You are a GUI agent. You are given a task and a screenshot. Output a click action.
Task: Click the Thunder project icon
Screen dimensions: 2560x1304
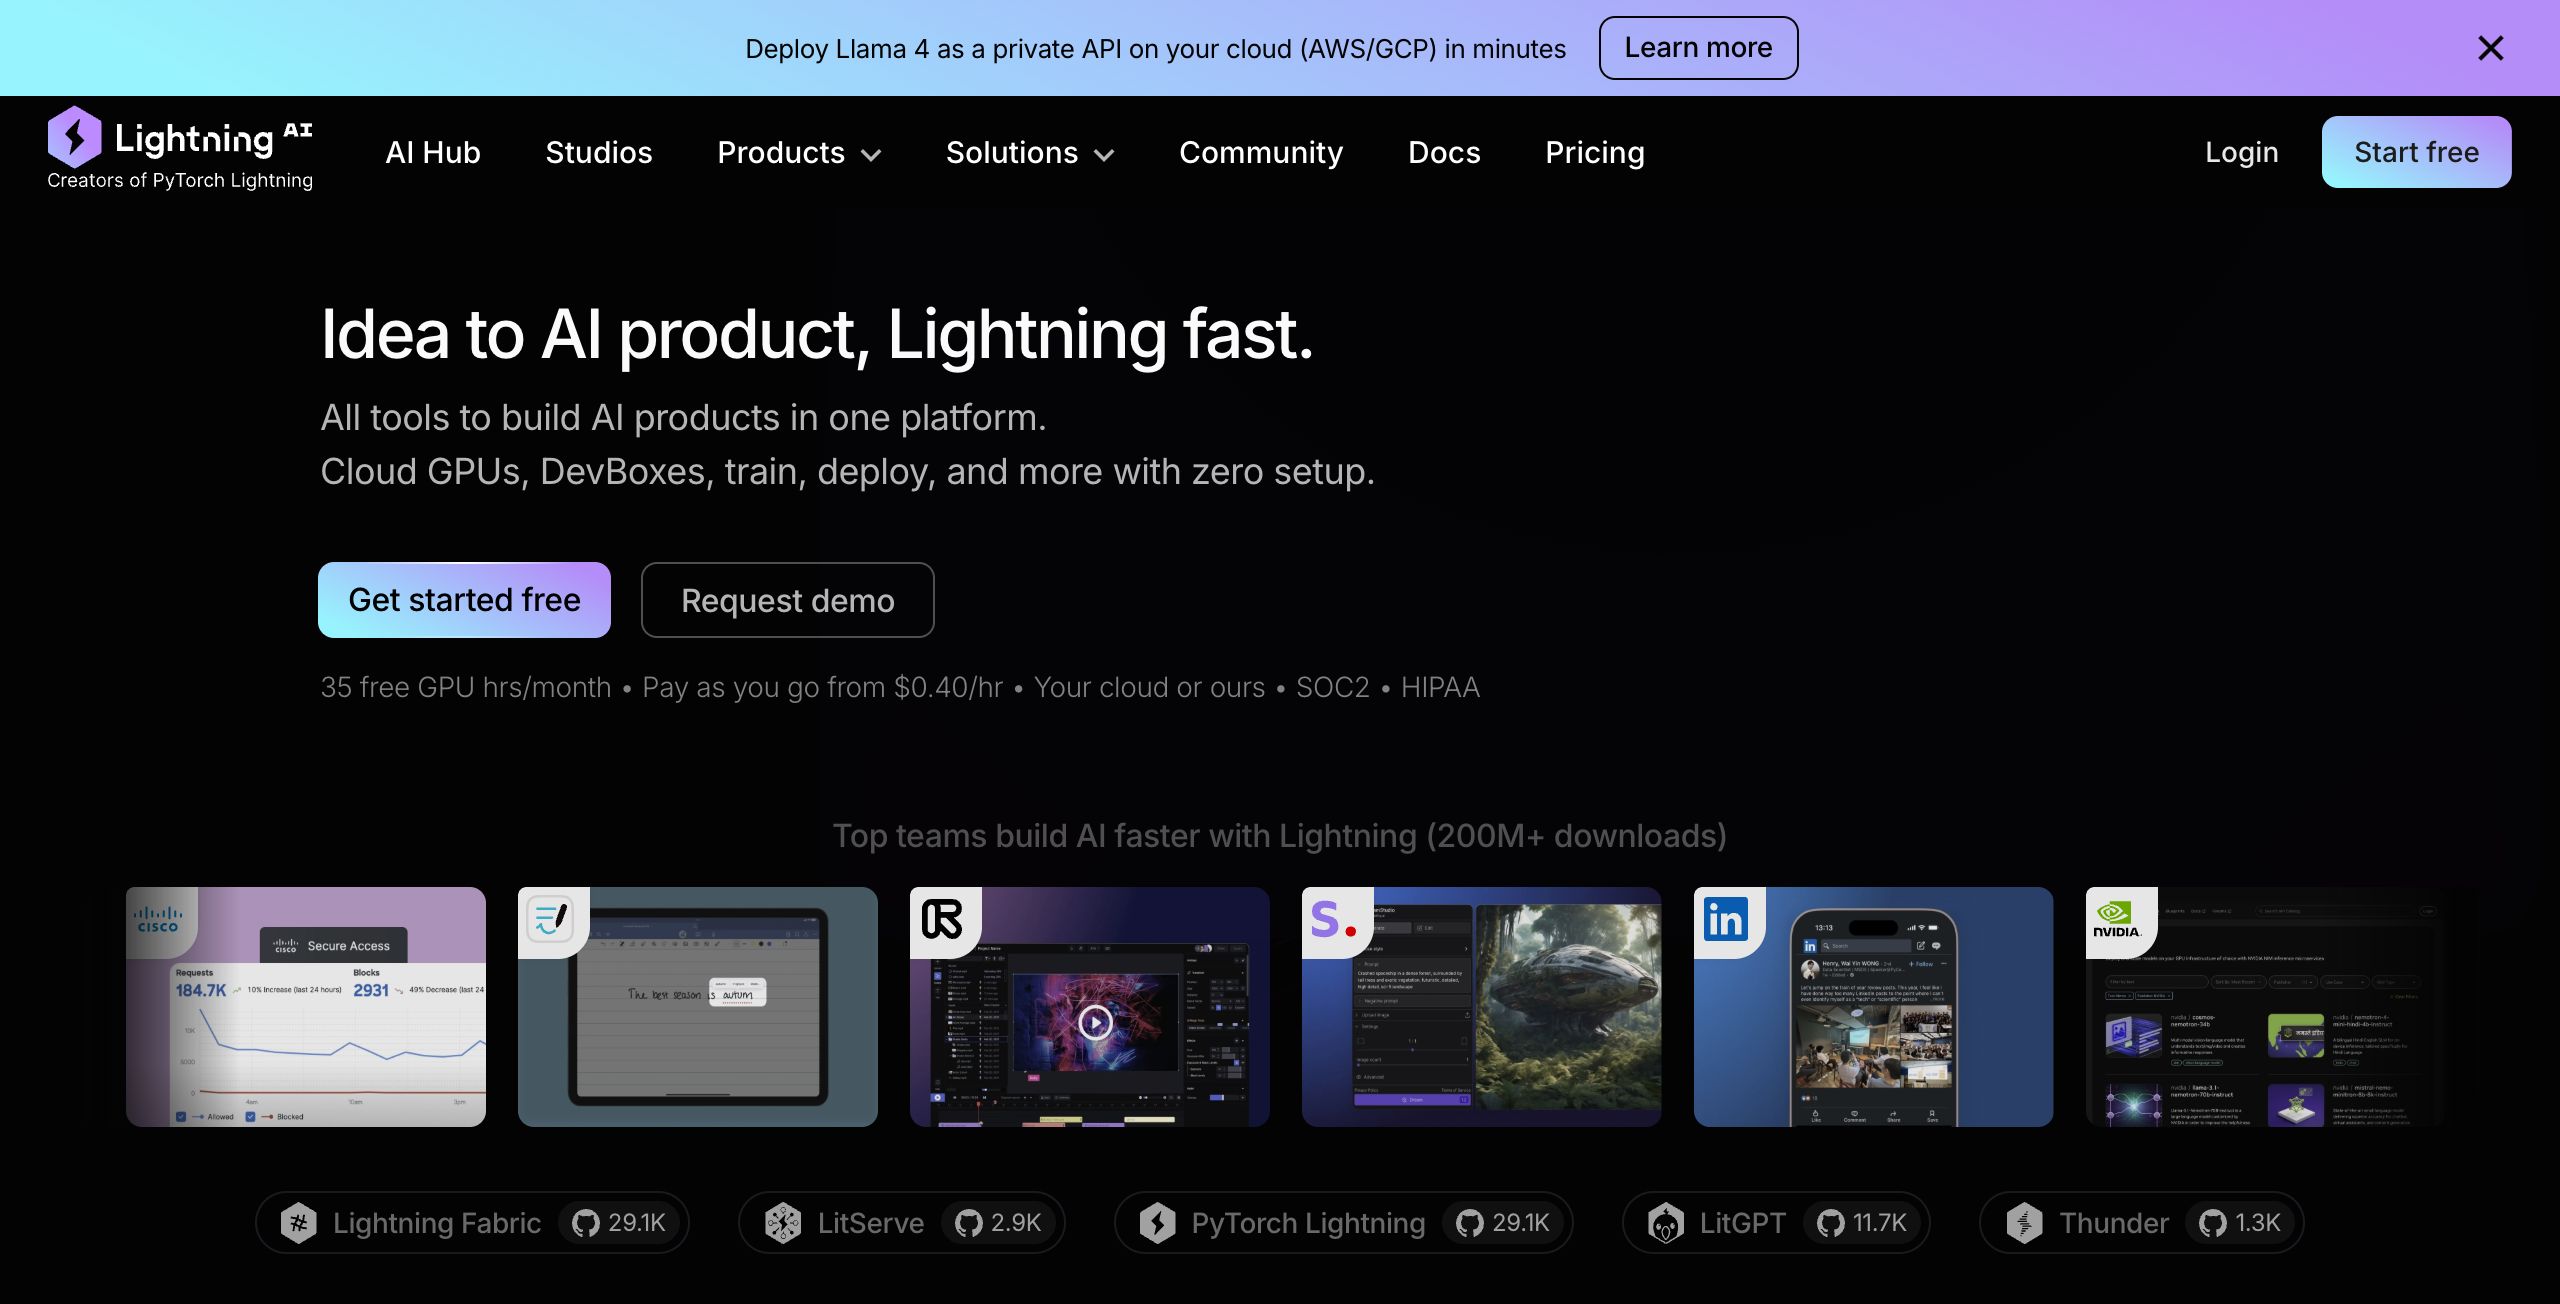[2025, 1223]
